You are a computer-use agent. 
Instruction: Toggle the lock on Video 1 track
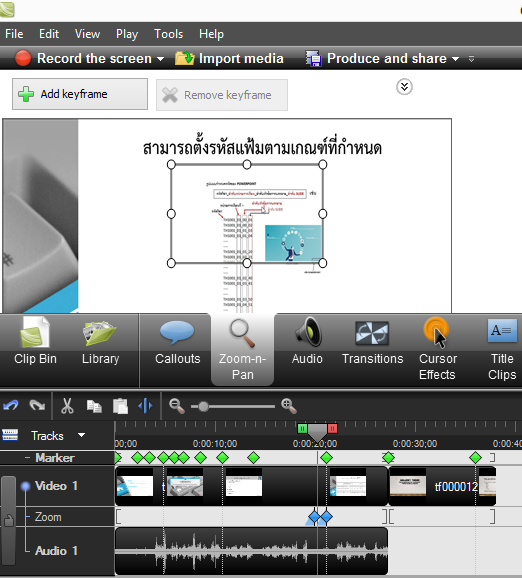(9, 520)
